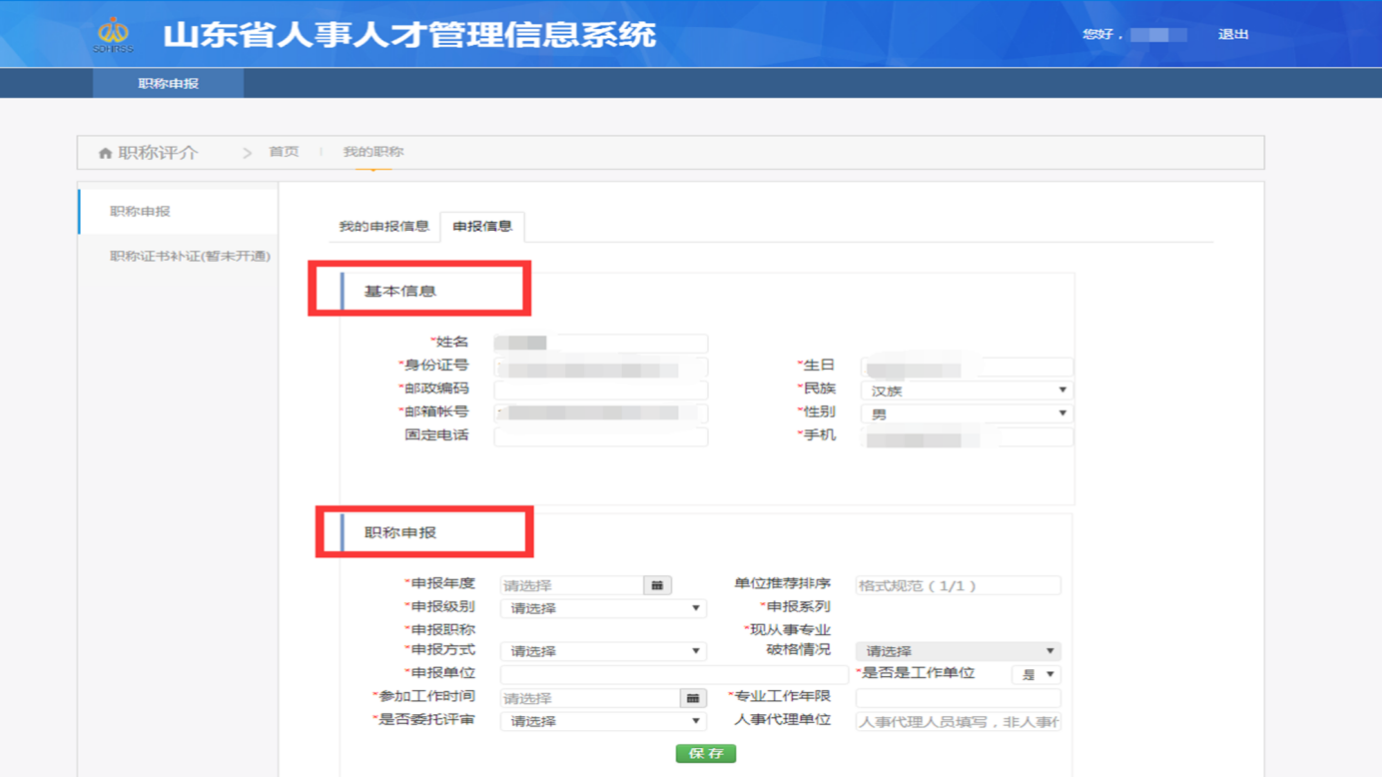Click the 固定电话 input field

point(600,436)
